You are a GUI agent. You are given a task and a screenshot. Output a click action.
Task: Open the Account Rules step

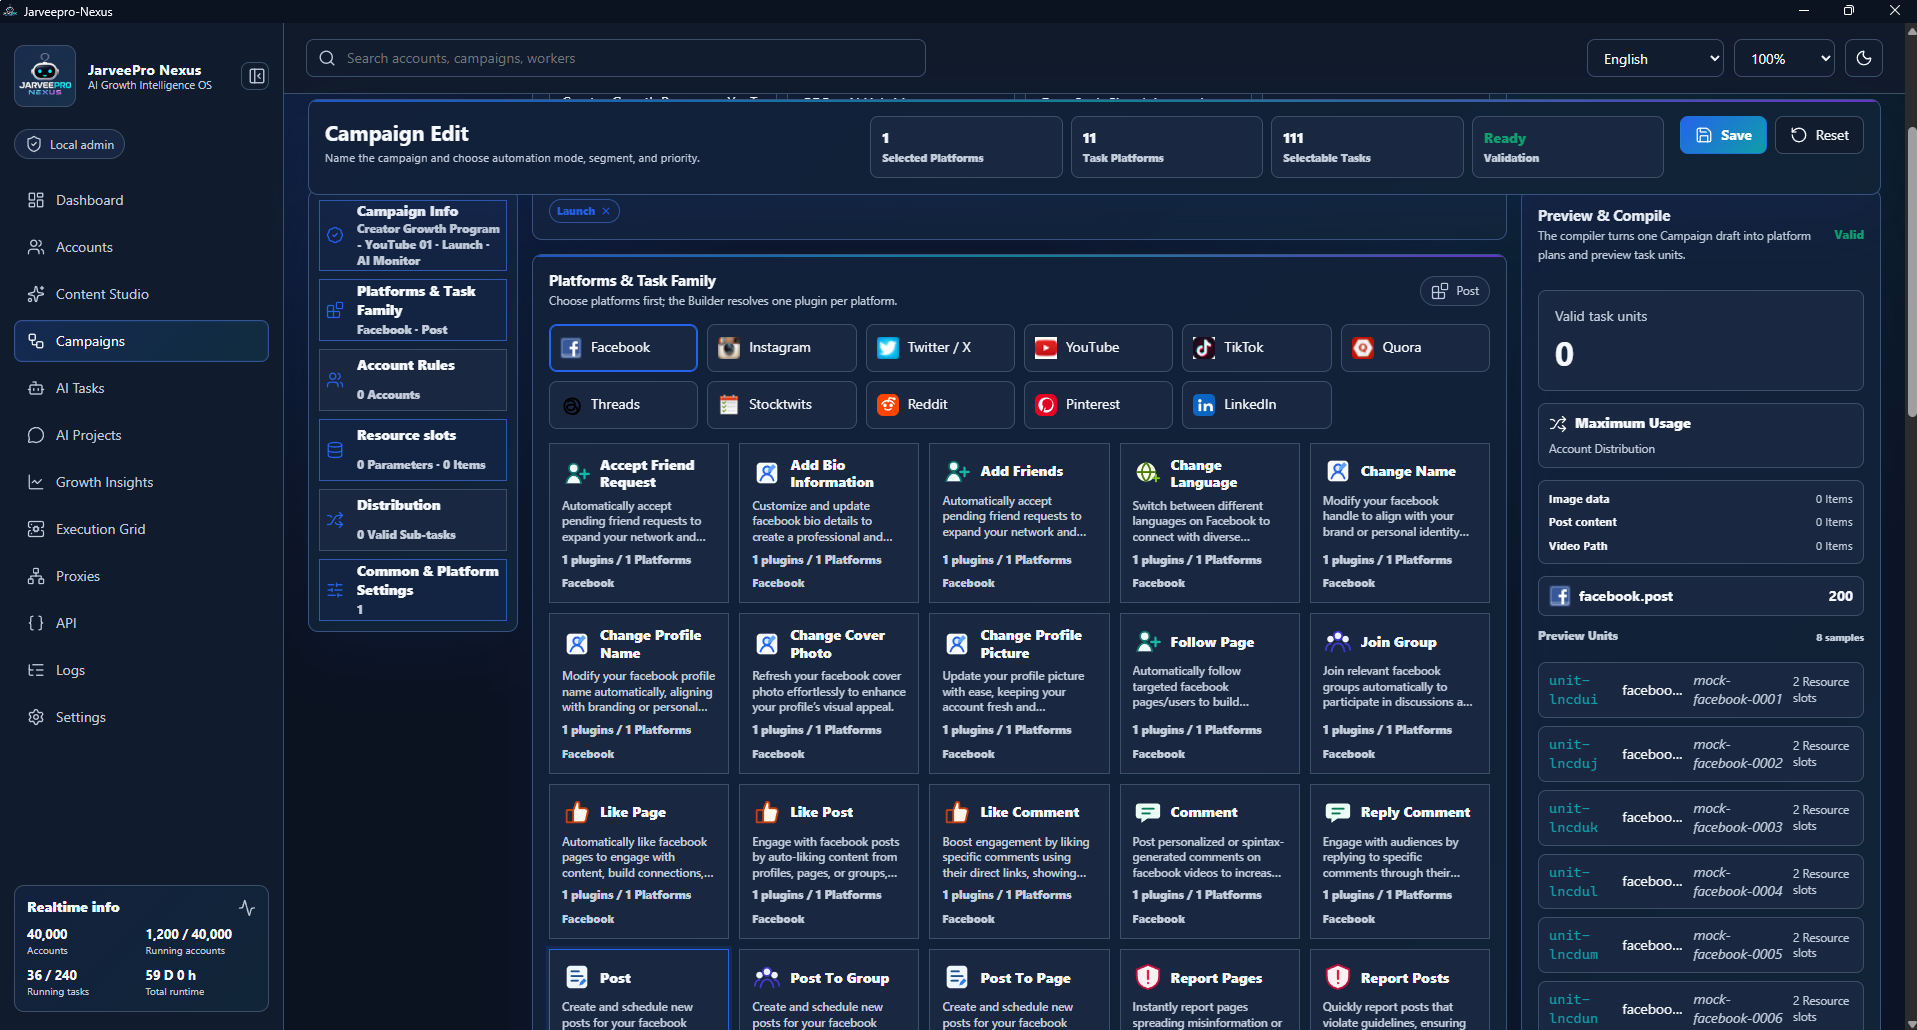413,380
